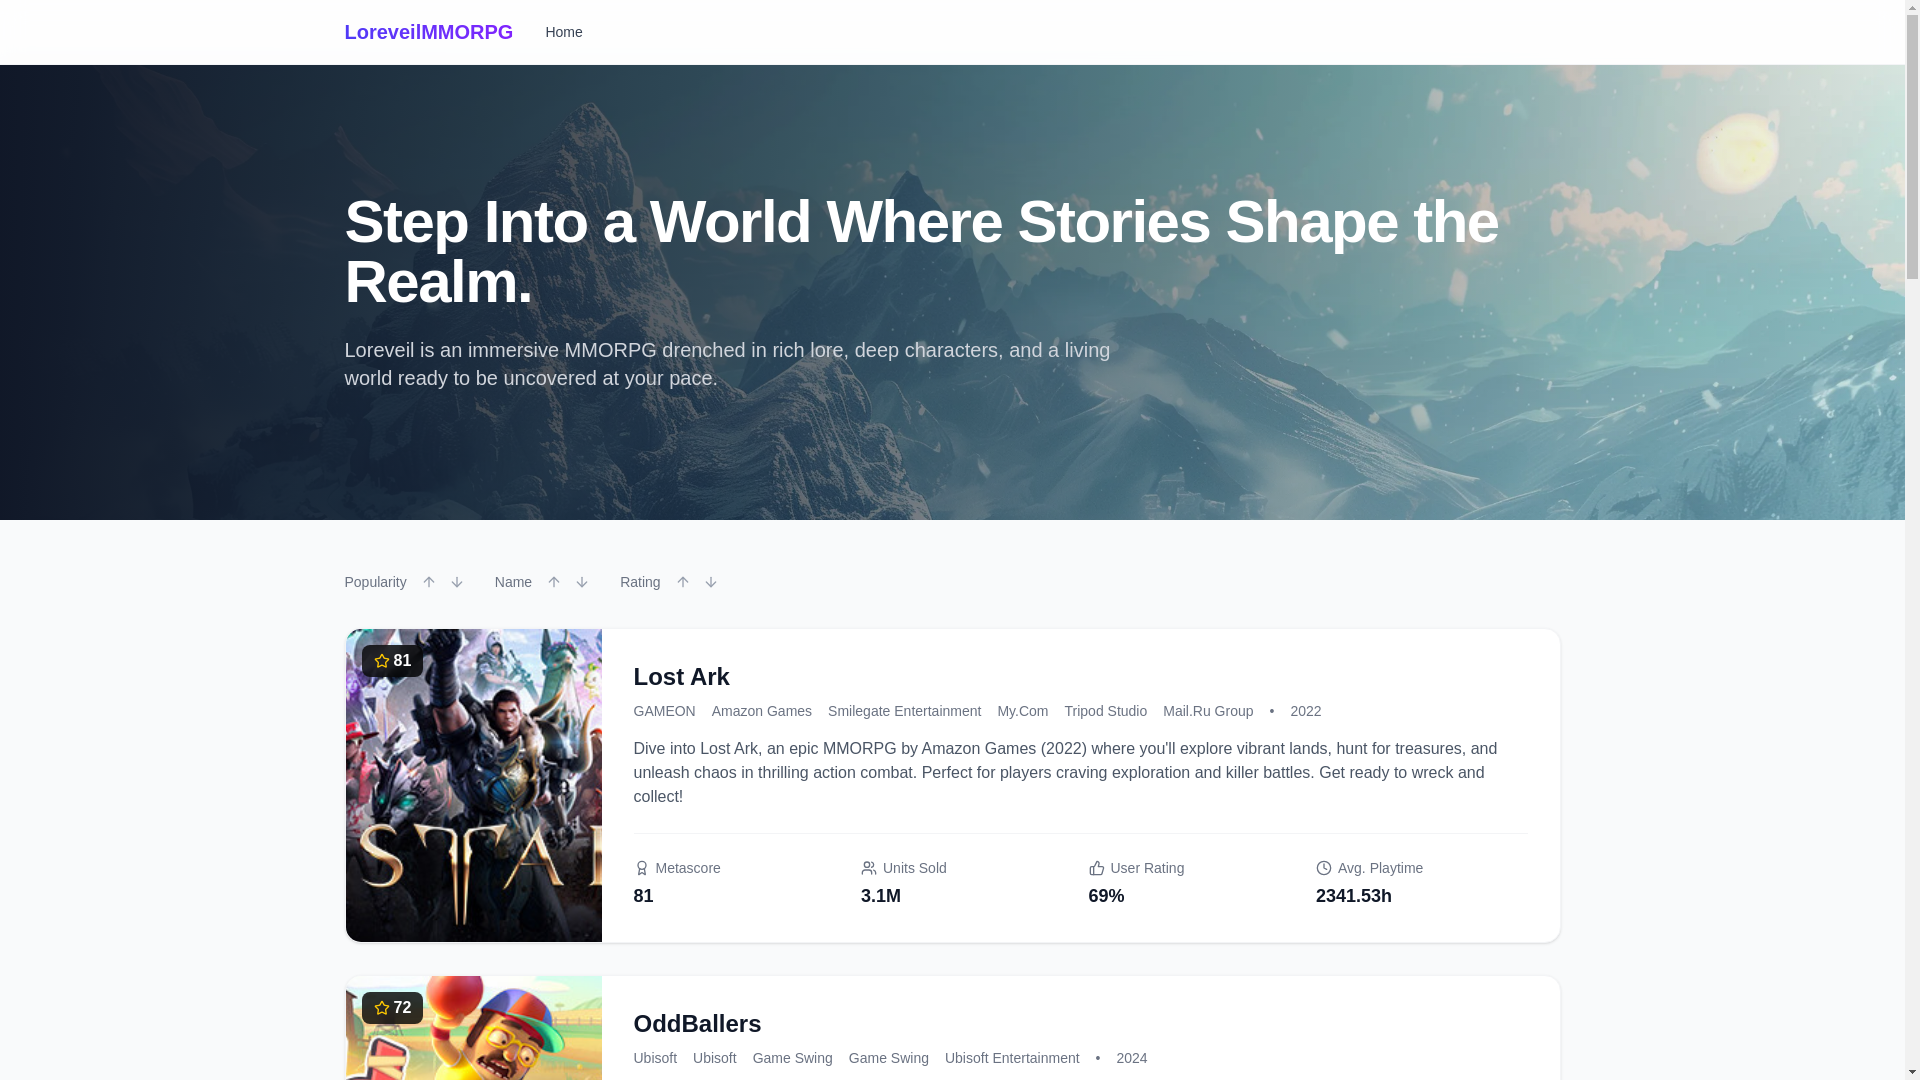Sort by Name ascending arrow

553,582
